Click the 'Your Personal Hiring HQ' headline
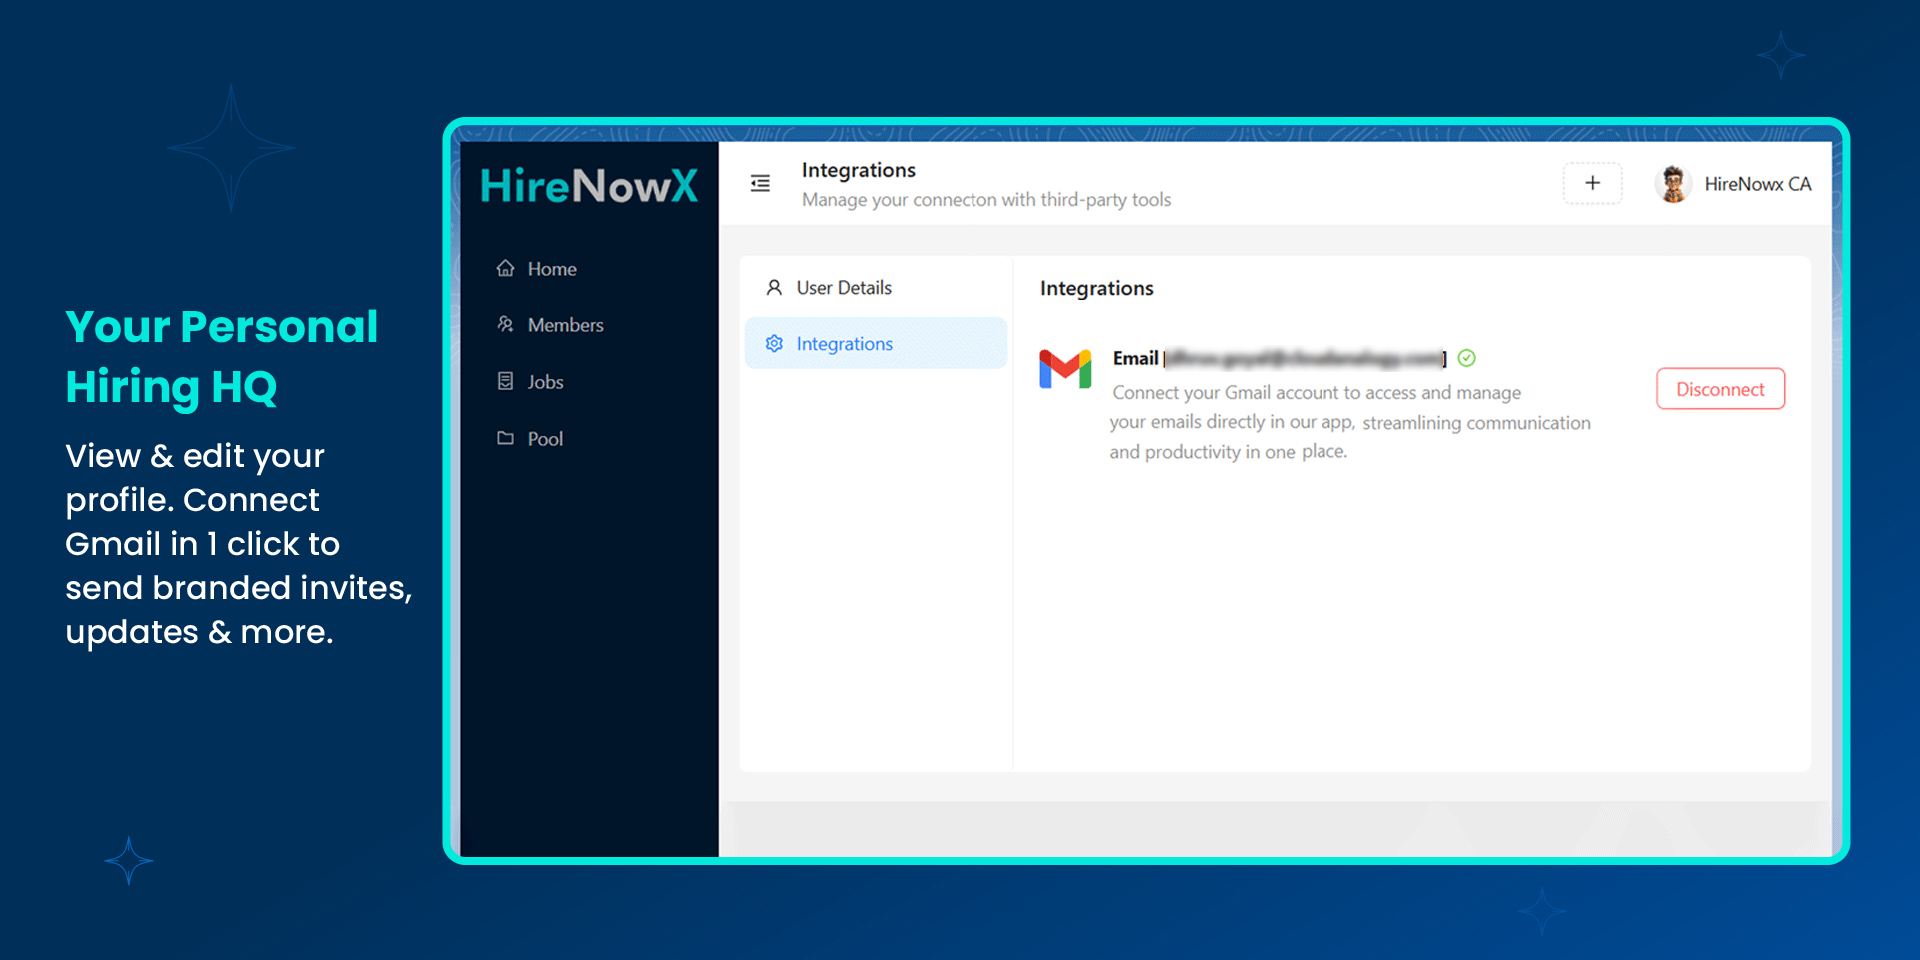The width and height of the screenshot is (1920, 960). click(x=222, y=357)
